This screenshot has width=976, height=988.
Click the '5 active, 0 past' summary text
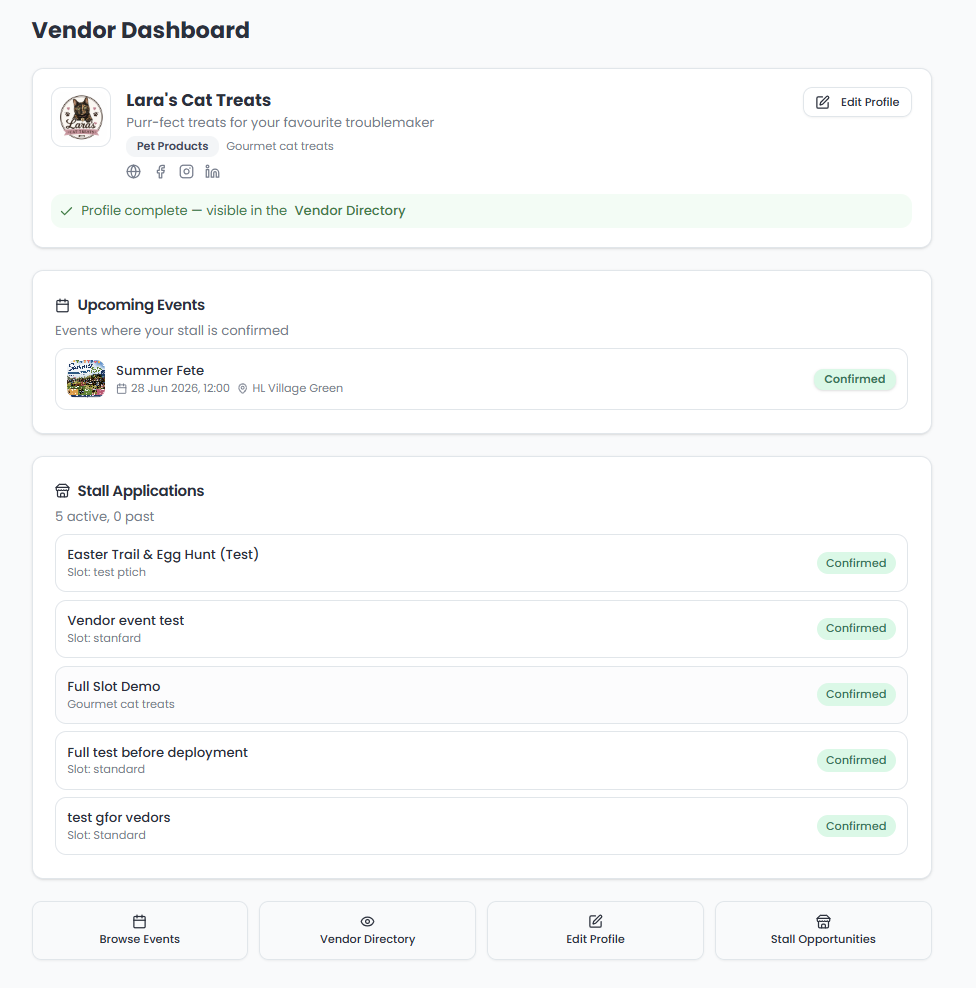[x=105, y=517]
